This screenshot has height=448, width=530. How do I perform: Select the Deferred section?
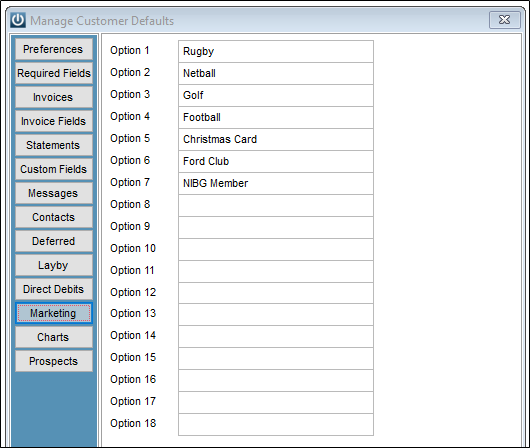(54, 241)
